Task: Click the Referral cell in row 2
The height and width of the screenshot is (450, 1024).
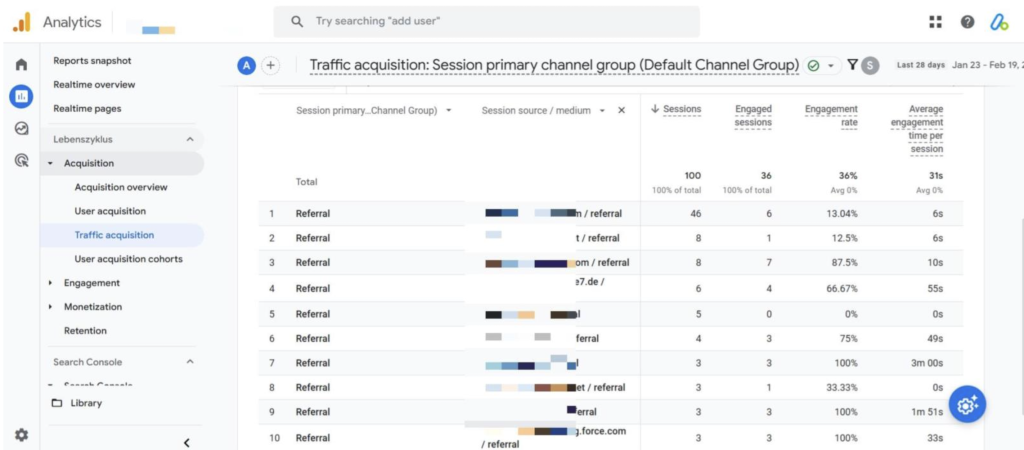Action: (313, 238)
